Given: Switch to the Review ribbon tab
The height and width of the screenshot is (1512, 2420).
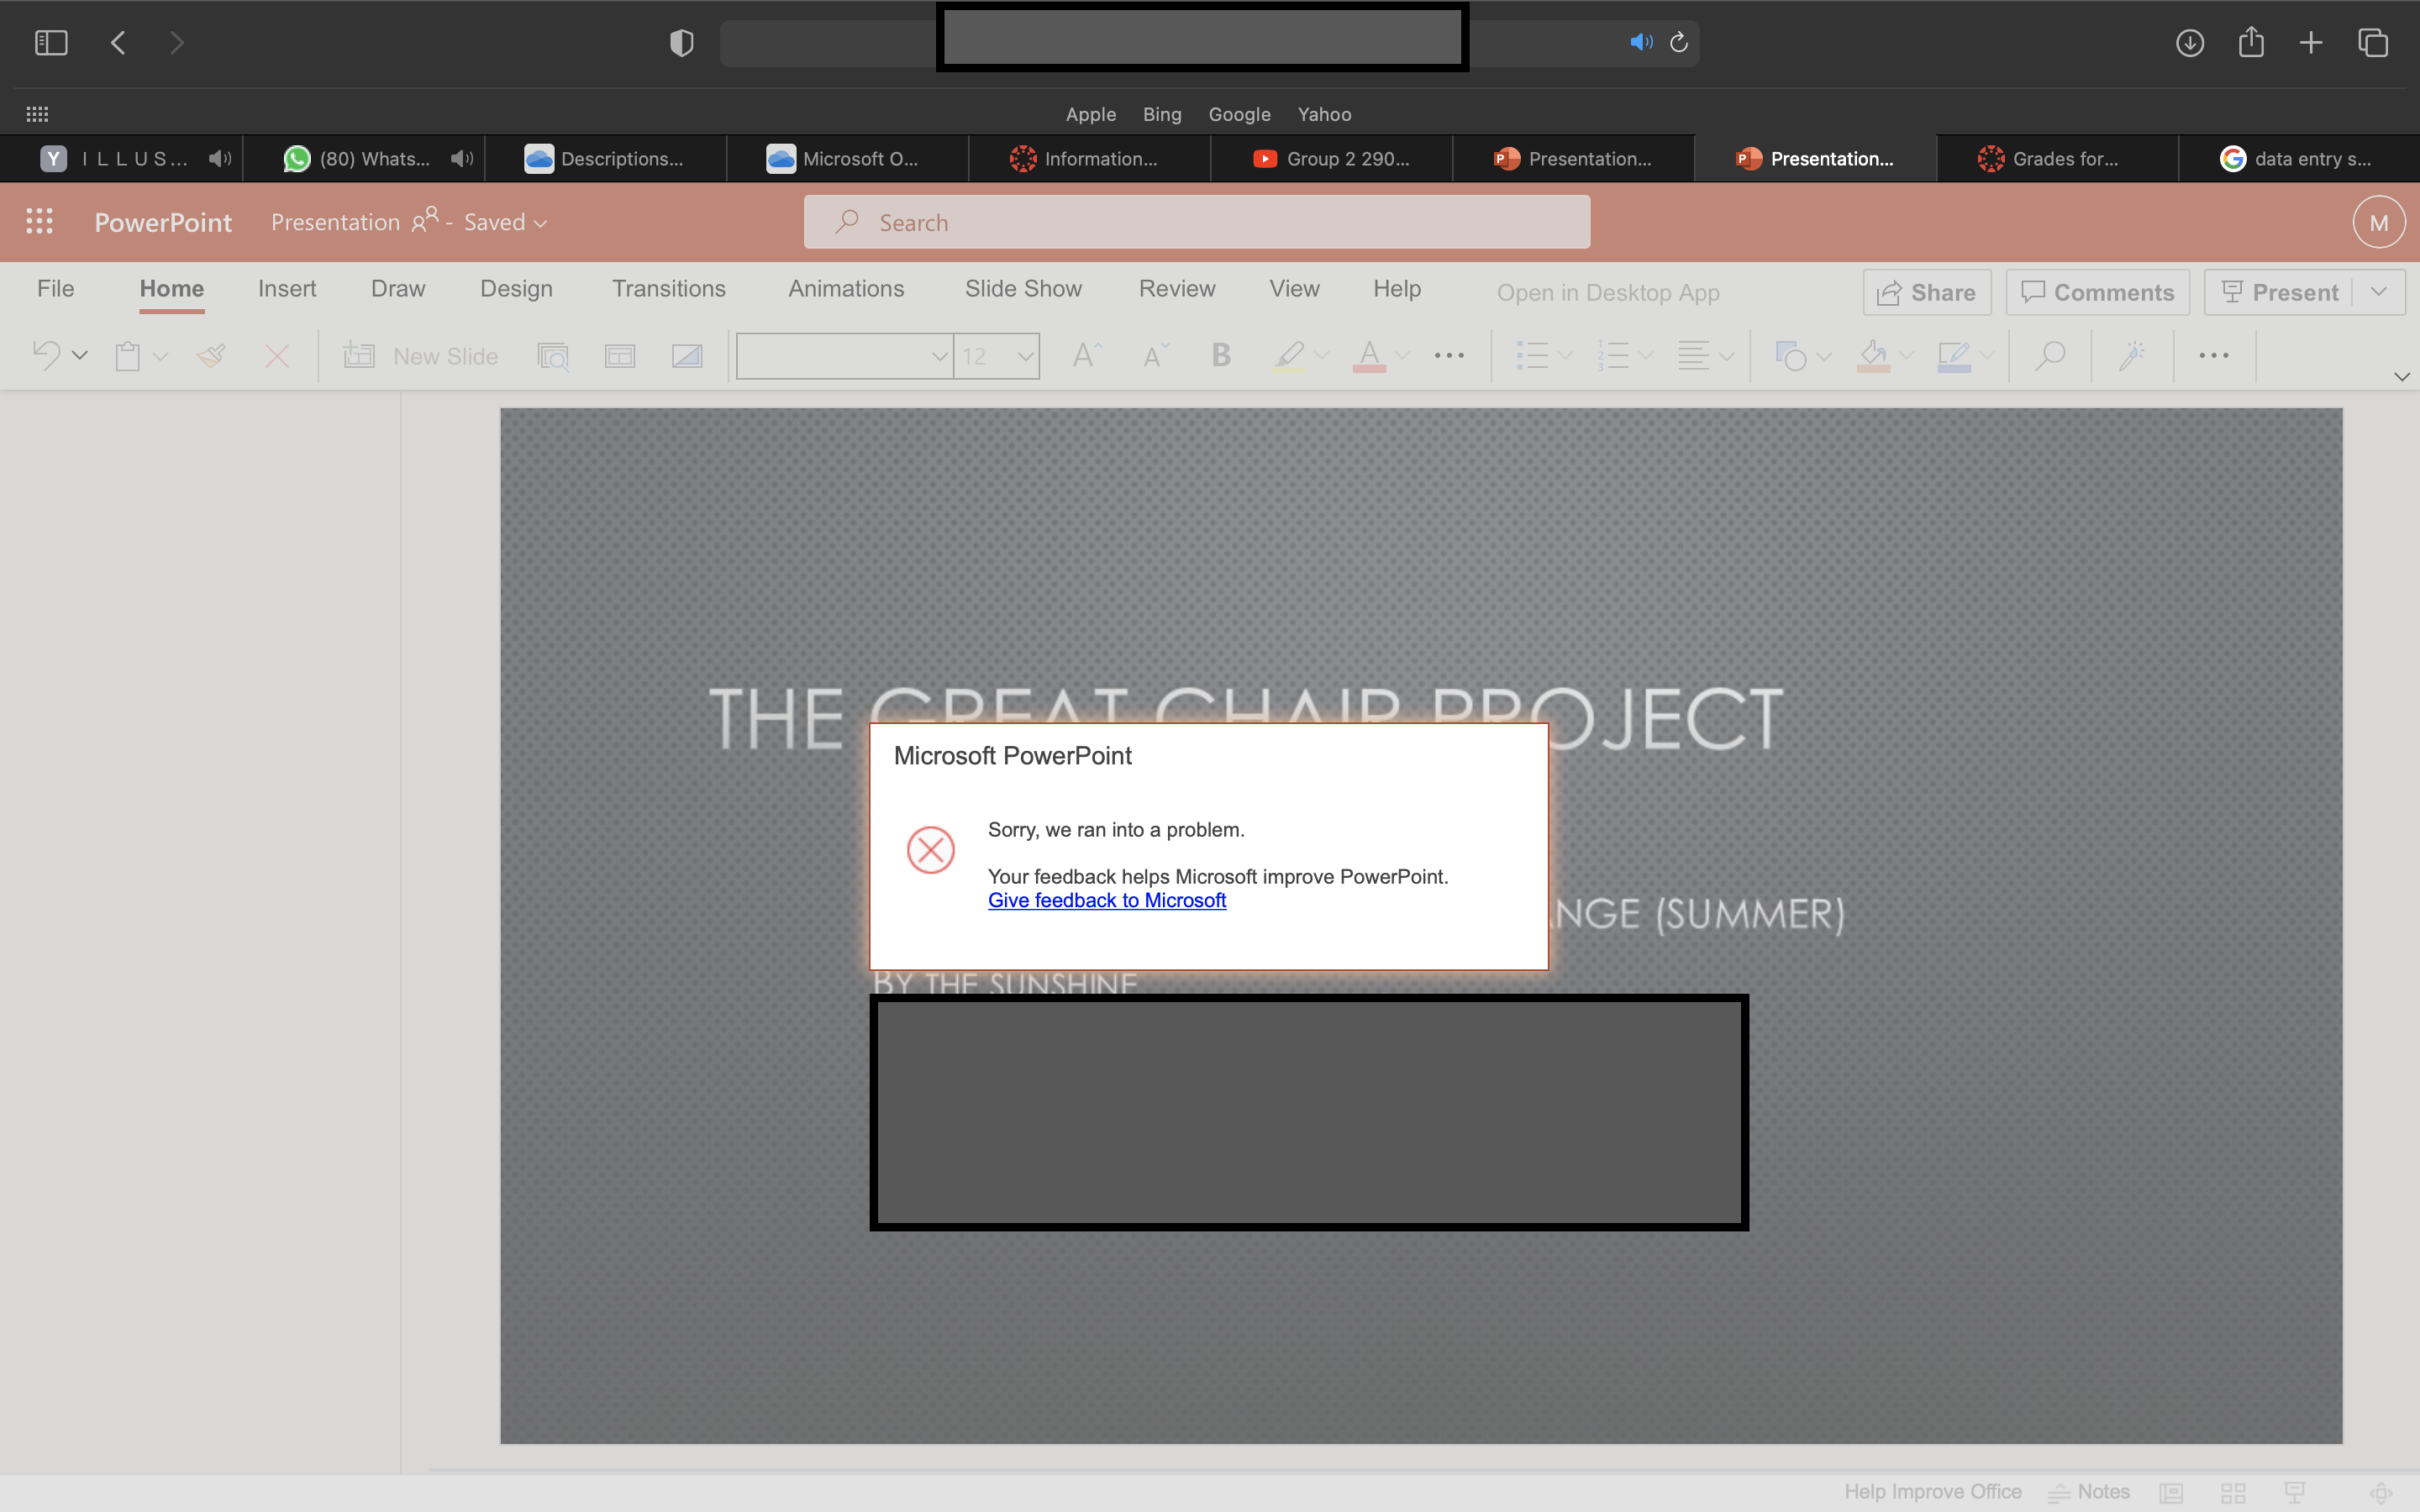Looking at the screenshot, I should [x=1177, y=288].
